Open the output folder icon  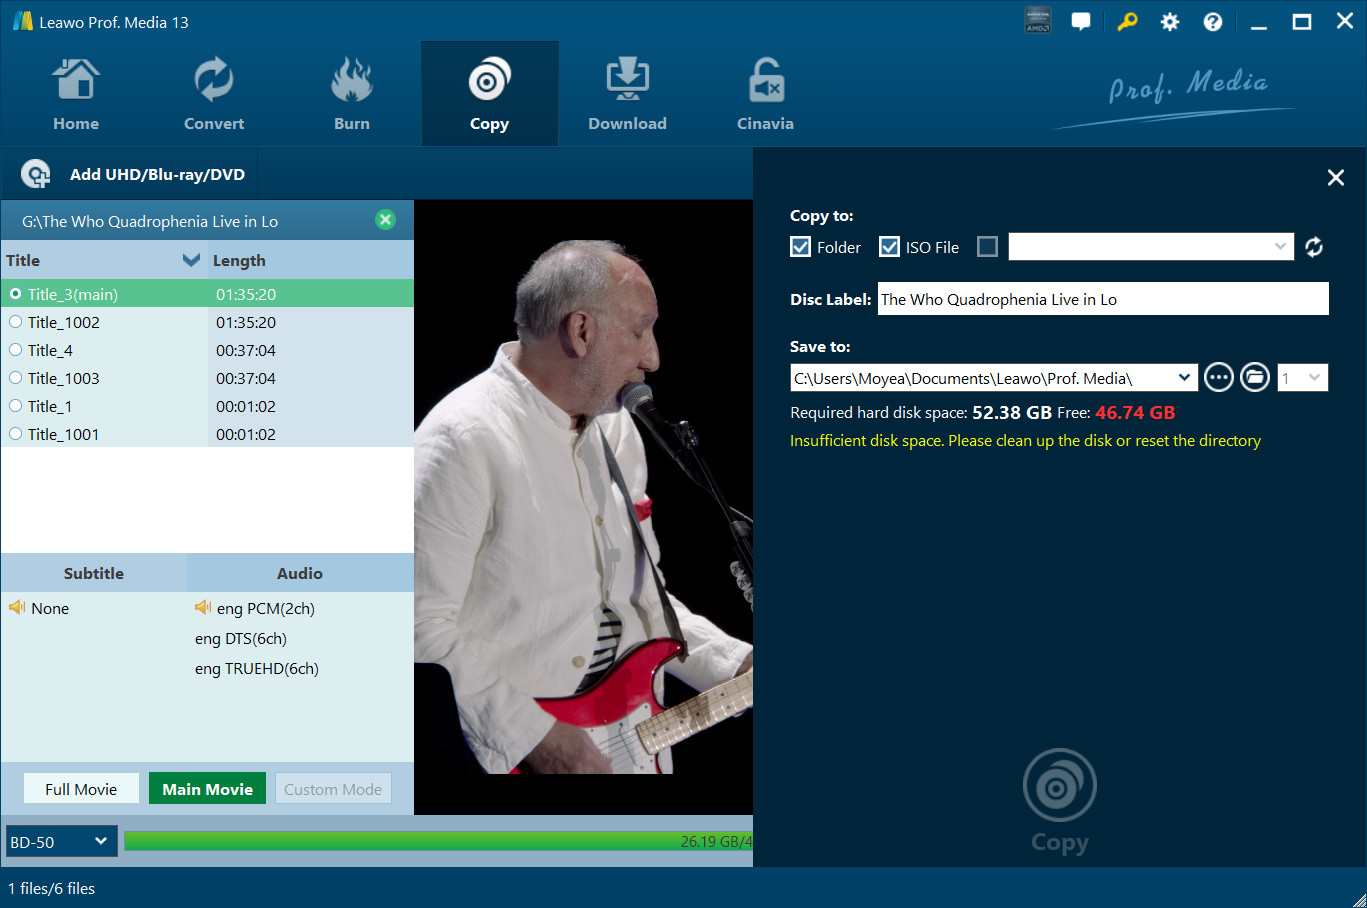(x=1254, y=378)
